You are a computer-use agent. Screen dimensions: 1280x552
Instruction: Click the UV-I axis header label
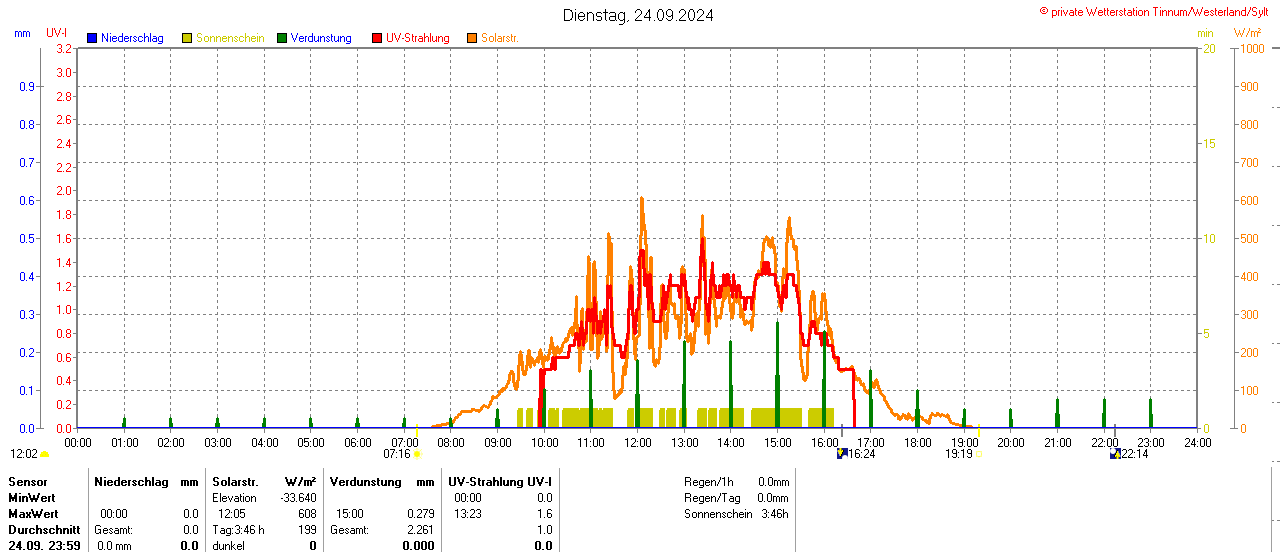click(57, 33)
